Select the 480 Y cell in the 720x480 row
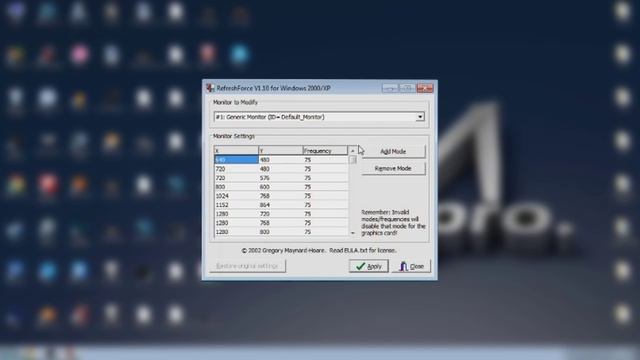The image size is (640, 360). [x=281, y=169]
